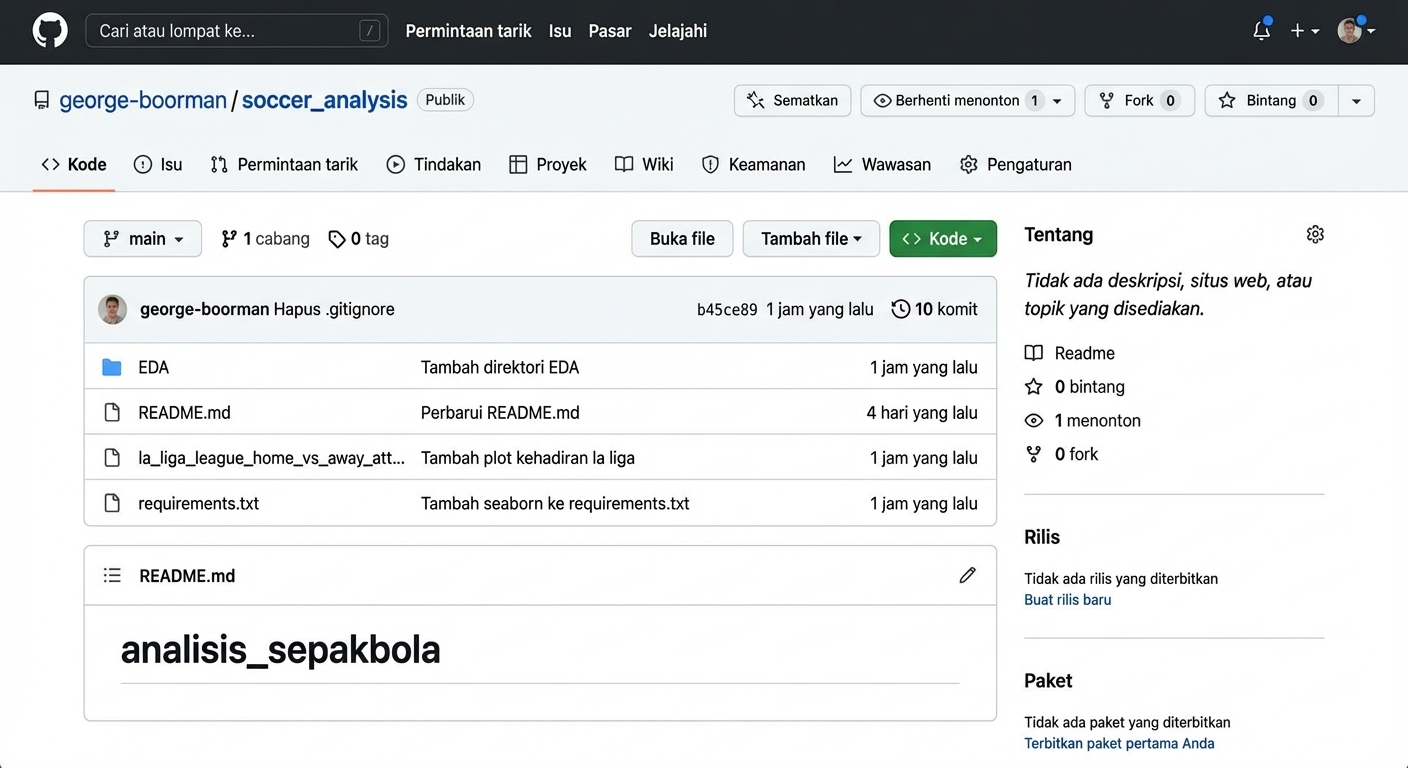This screenshot has height=768, width=1408.
Task: Open the README outline list icon
Action: point(112,575)
